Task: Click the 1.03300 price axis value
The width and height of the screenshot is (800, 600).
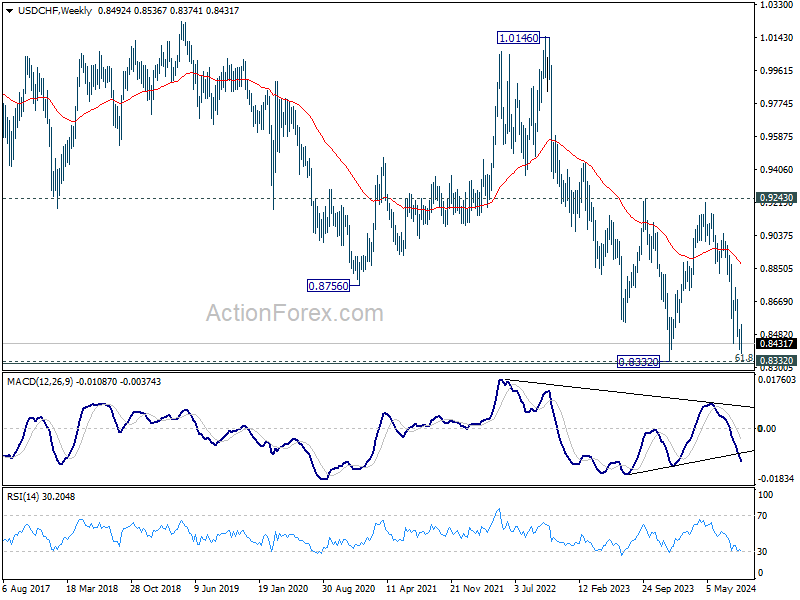Action: click(777, 5)
